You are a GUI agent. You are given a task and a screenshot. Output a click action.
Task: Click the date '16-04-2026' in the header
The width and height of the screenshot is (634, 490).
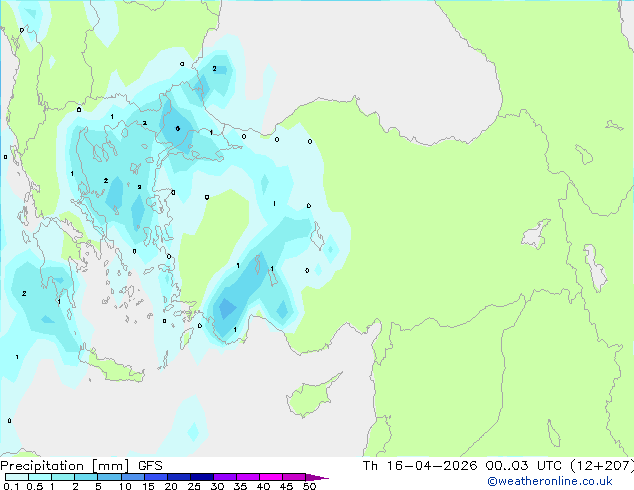click(x=432, y=466)
